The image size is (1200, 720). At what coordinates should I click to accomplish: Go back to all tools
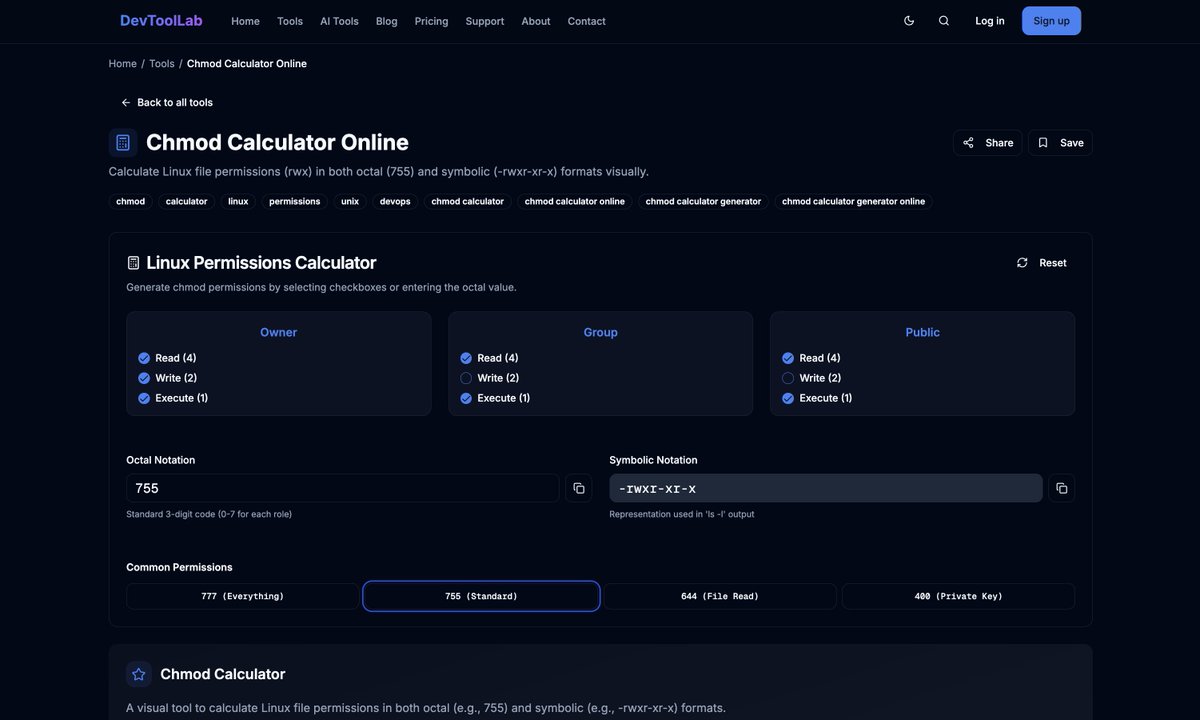(167, 103)
